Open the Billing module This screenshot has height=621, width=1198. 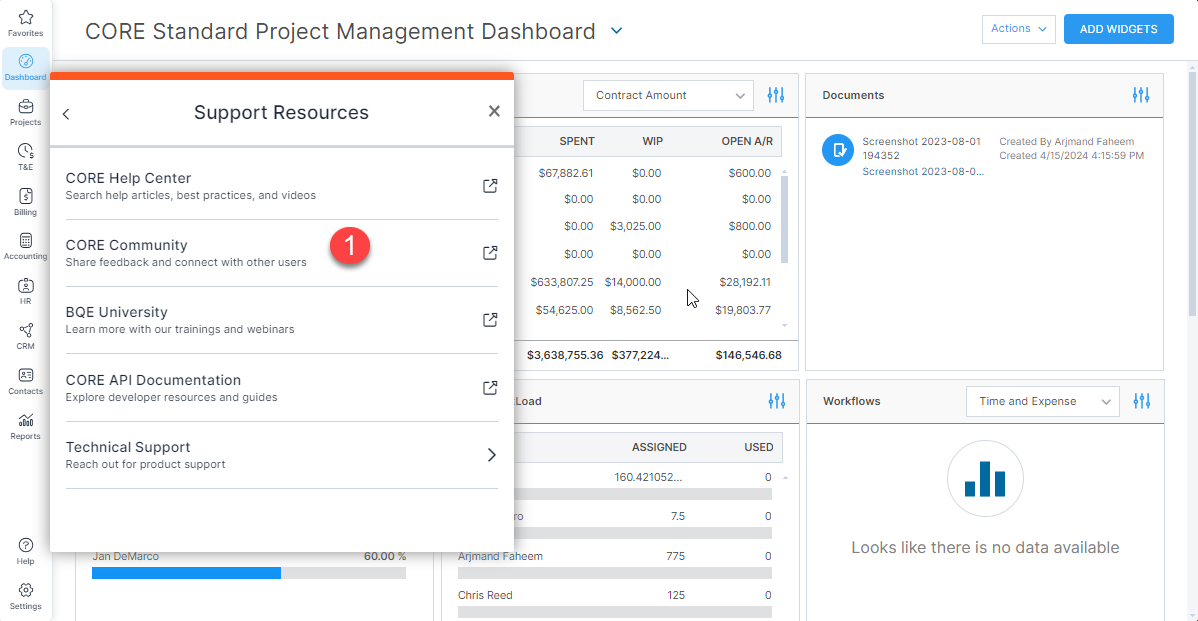click(x=25, y=202)
